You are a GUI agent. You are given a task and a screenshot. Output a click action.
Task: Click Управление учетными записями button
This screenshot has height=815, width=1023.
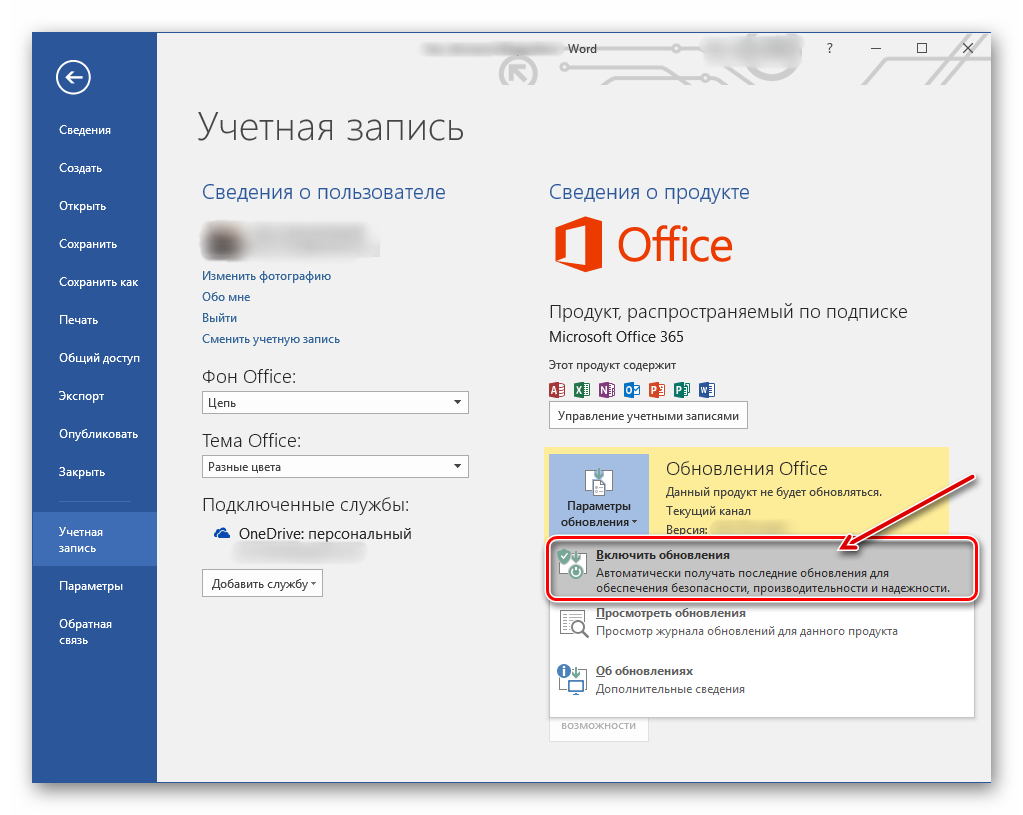point(648,415)
